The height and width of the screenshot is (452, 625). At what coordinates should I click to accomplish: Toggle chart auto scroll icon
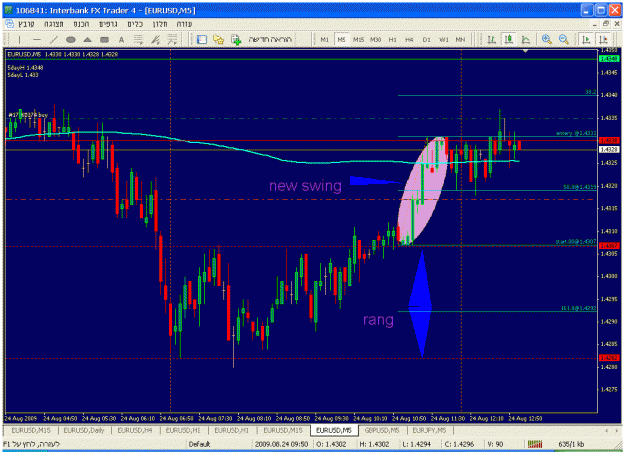[586, 39]
